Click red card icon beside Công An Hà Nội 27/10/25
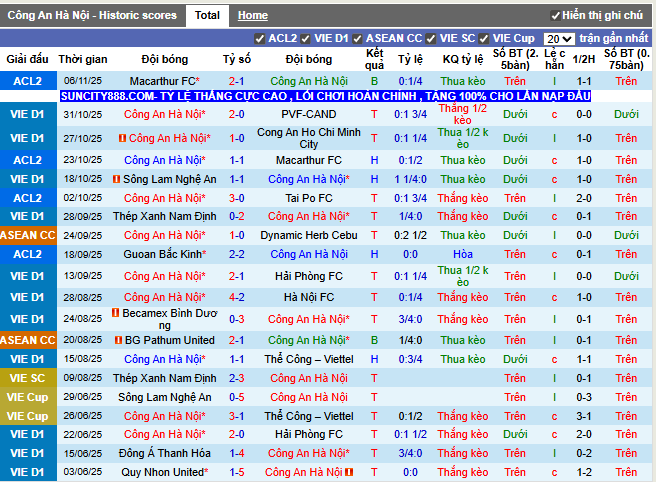656x482 pixels. tap(123, 138)
